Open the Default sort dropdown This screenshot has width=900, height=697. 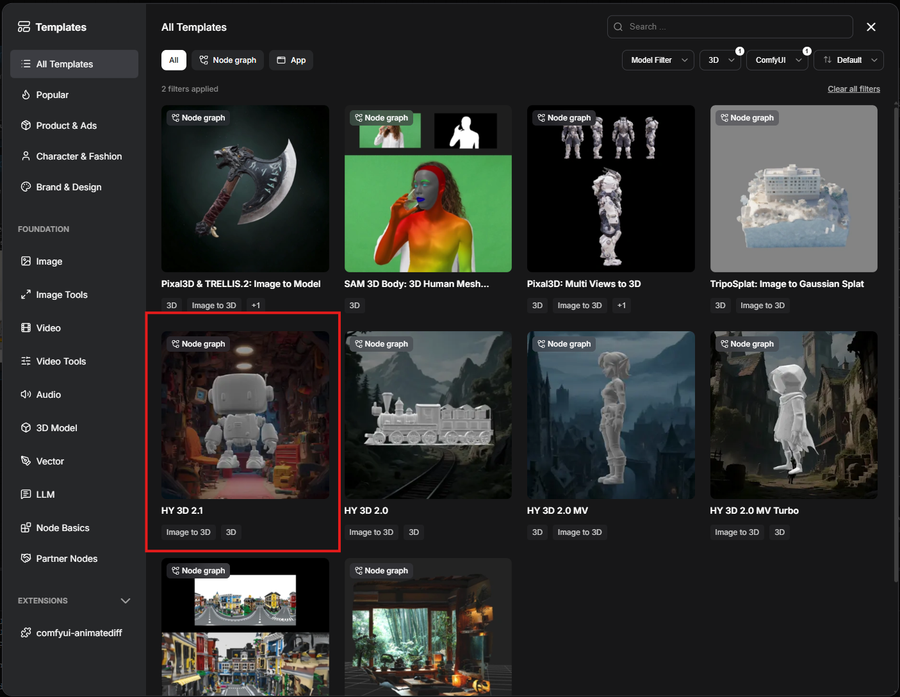848,60
